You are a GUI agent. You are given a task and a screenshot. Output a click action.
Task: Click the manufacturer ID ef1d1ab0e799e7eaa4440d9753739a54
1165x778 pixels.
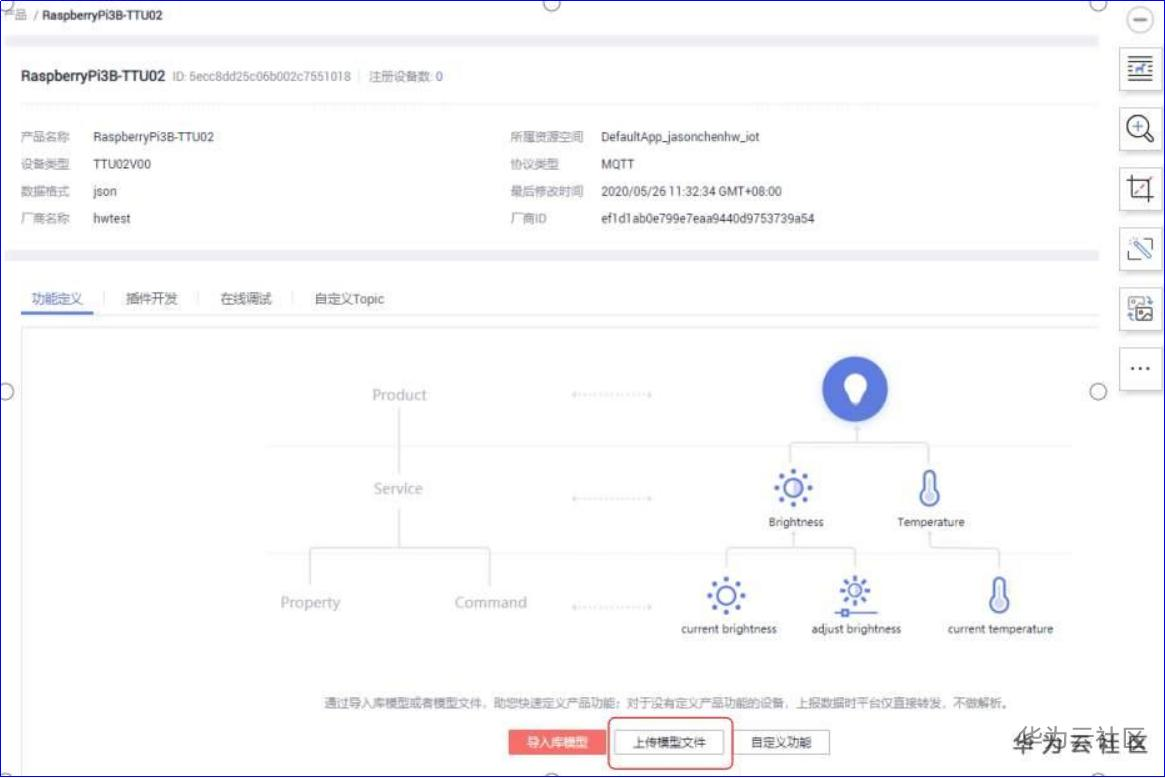click(x=707, y=218)
